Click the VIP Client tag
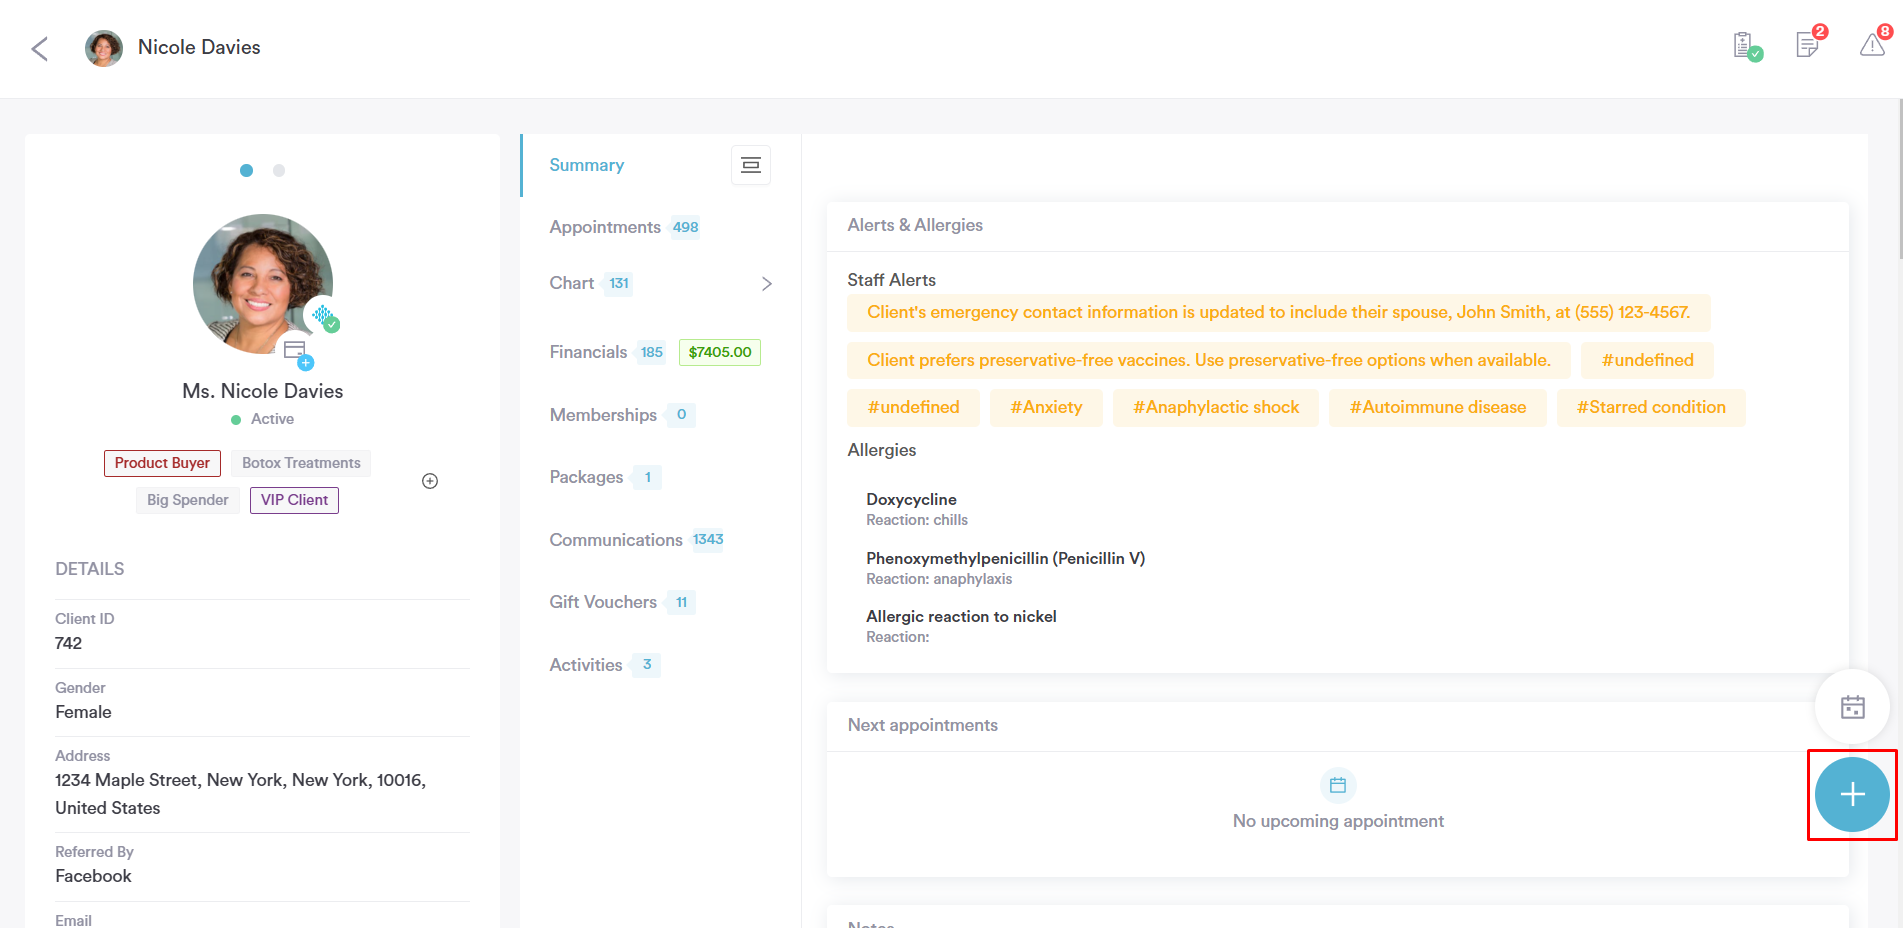 point(294,500)
